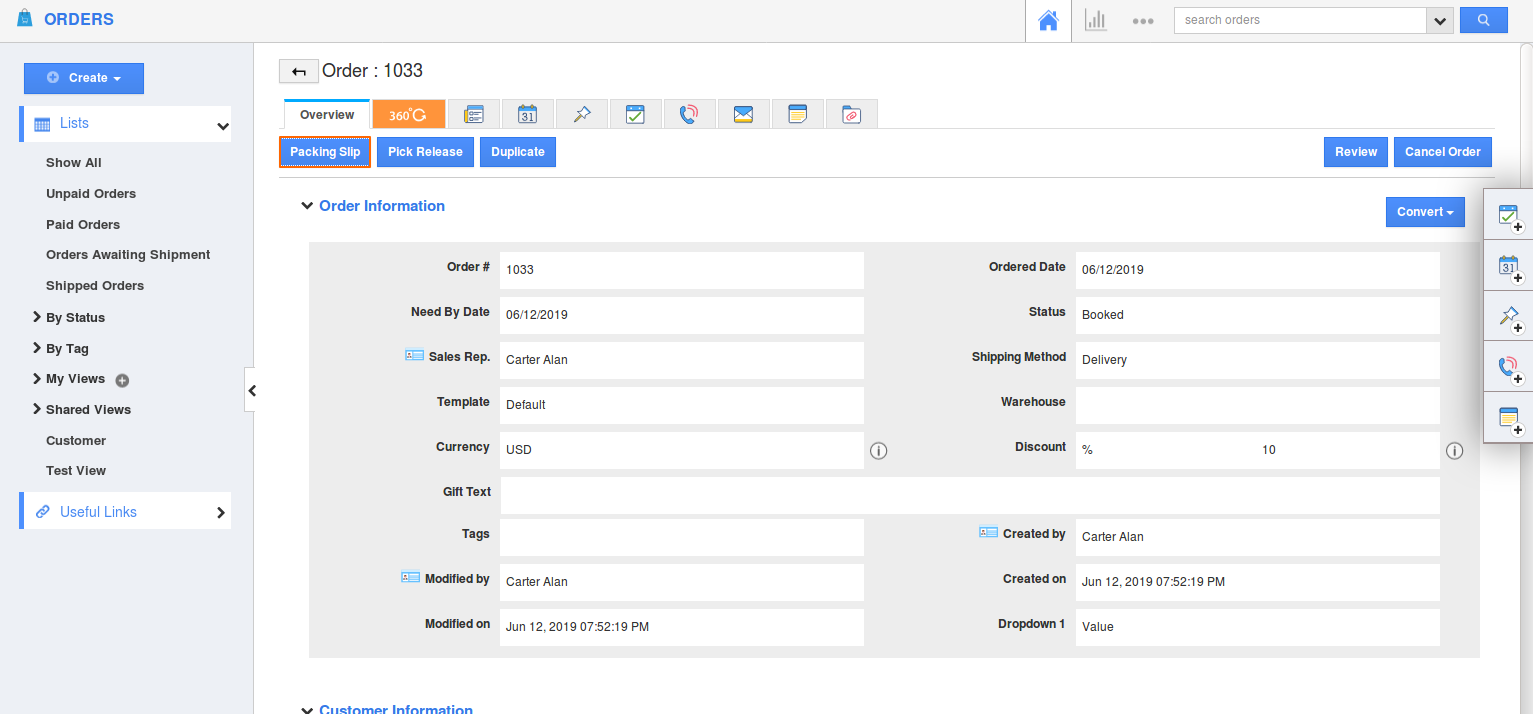The height and width of the screenshot is (714, 1533).
Task: Open the follow-ups pin tab icon
Action: [x=581, y=114]
